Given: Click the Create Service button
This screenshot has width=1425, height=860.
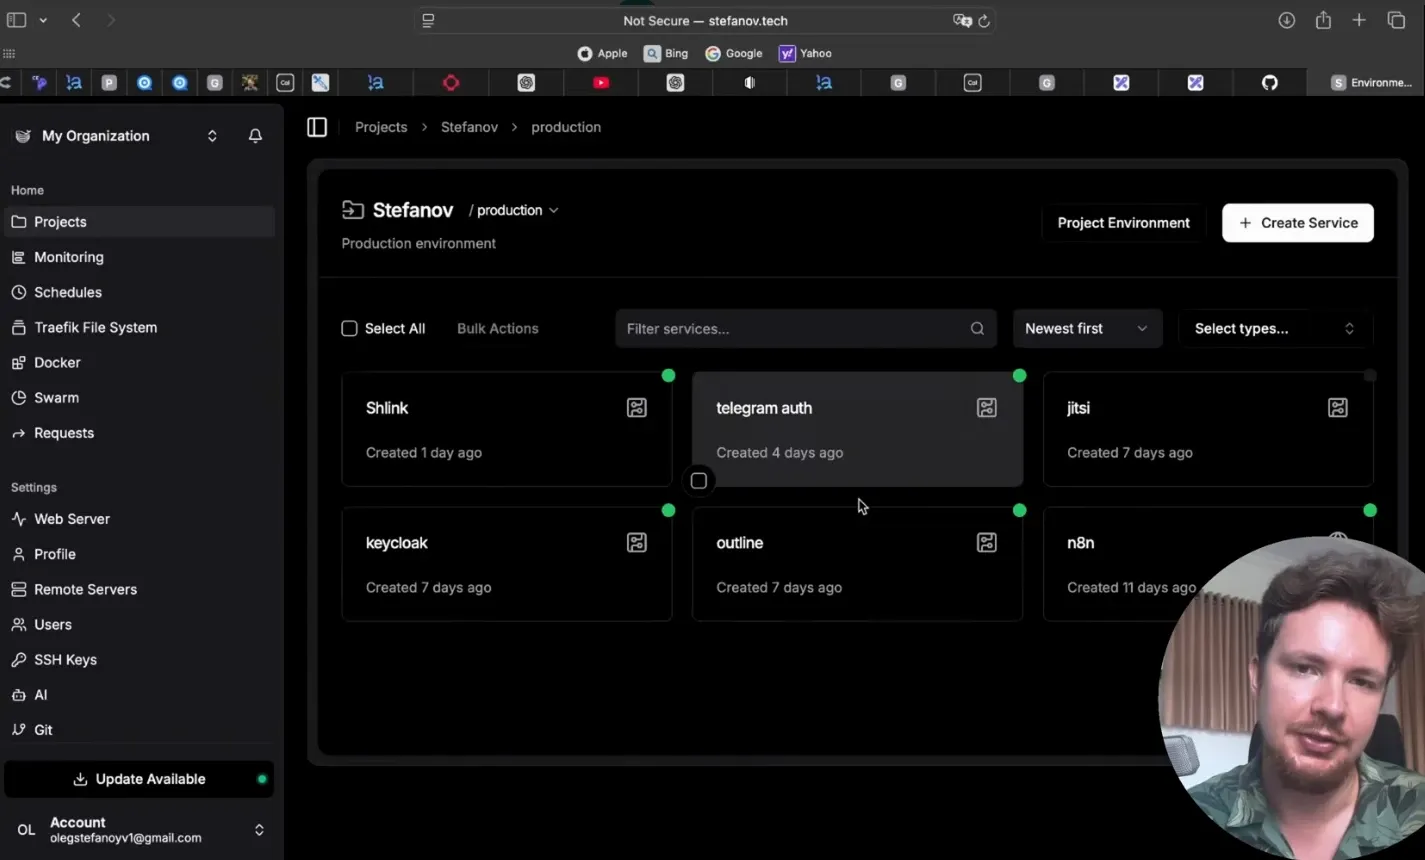Looking at the screenshot, I should click(x=1297, y=223).
